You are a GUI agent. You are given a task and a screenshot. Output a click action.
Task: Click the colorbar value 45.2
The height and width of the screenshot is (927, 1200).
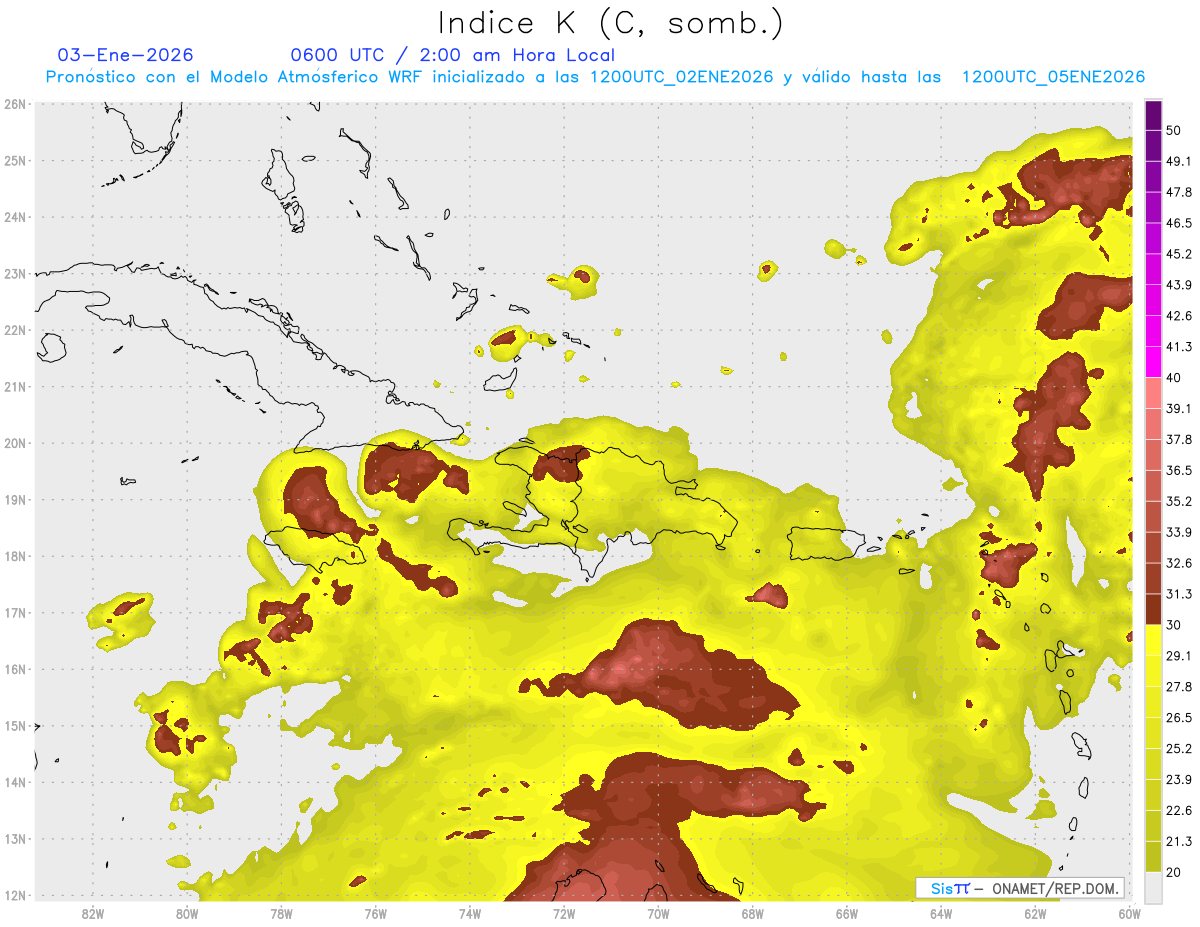tap(1178, 254)
